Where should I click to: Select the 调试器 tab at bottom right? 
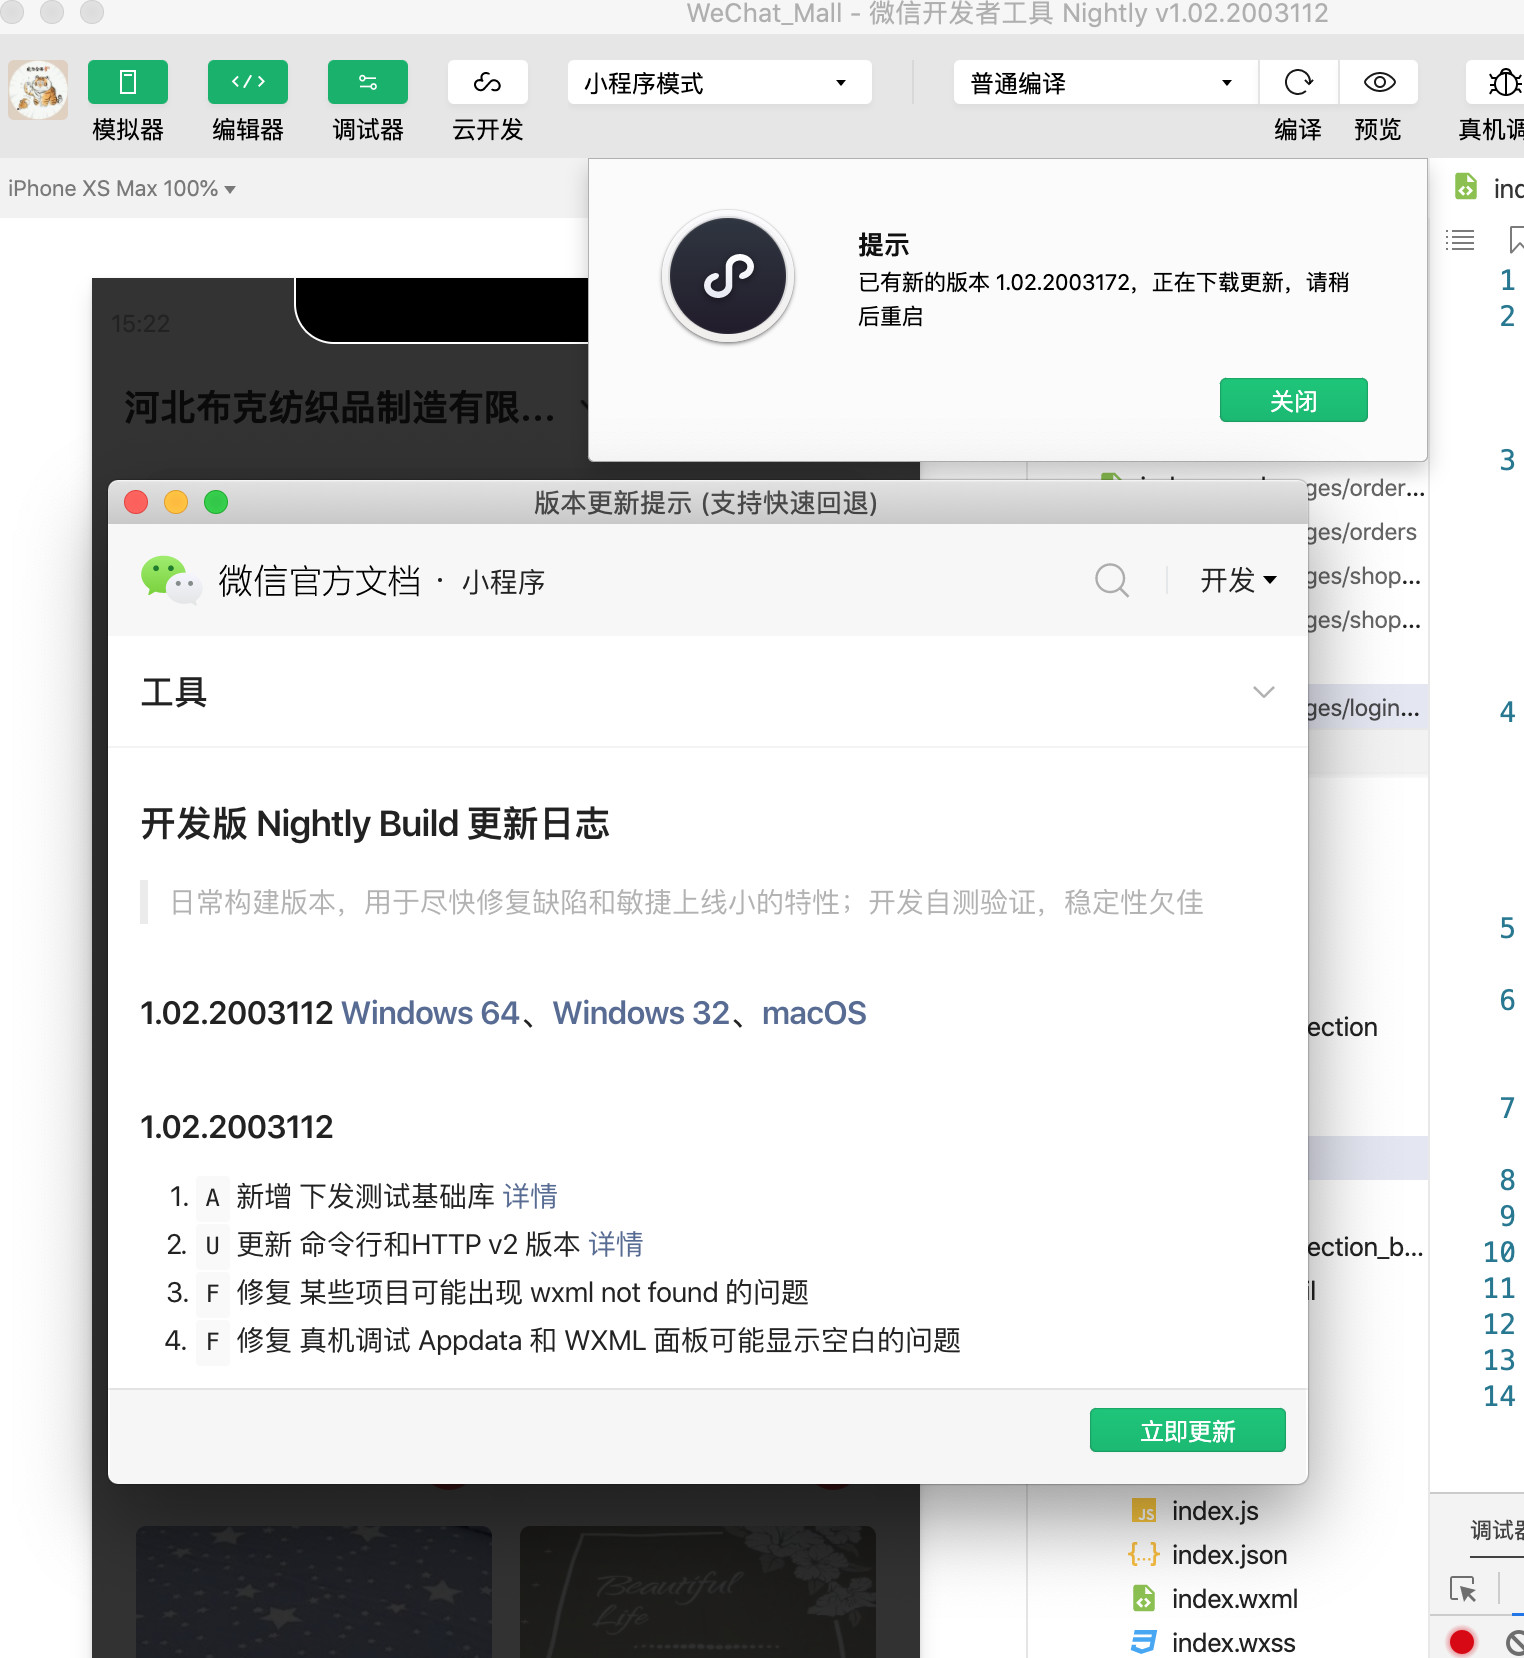pos(1497,1530)
